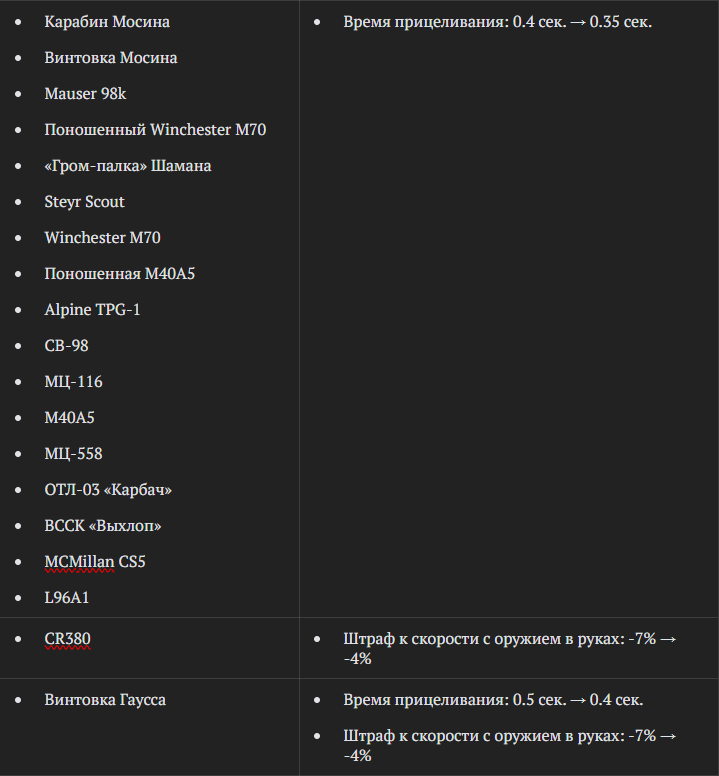Click "«Гром-палка» Шамана" list item
The width and height of the screenshot is (719, 776).
(x=128, y=166)
